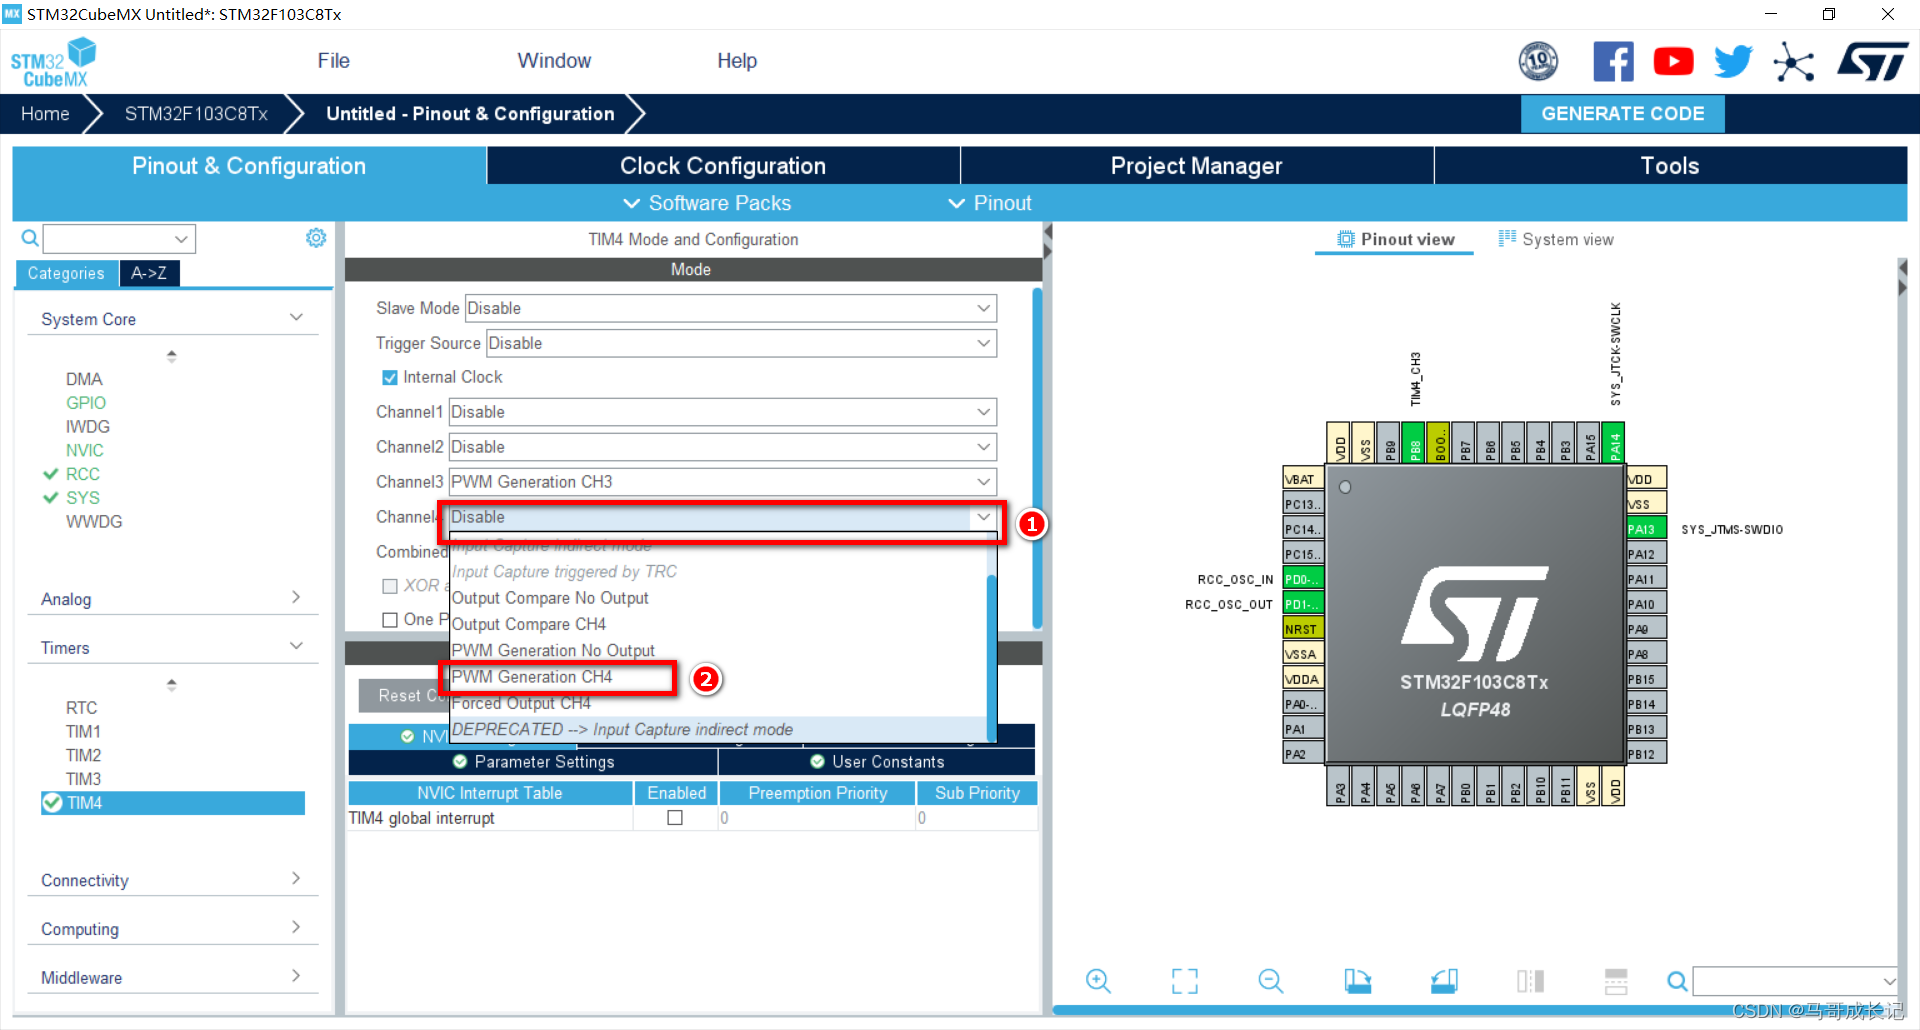Open the Channel3 PWM Generation CH3 dropdown
Viewport: 1920px width, 1030px height.
(x=723, y=482)
